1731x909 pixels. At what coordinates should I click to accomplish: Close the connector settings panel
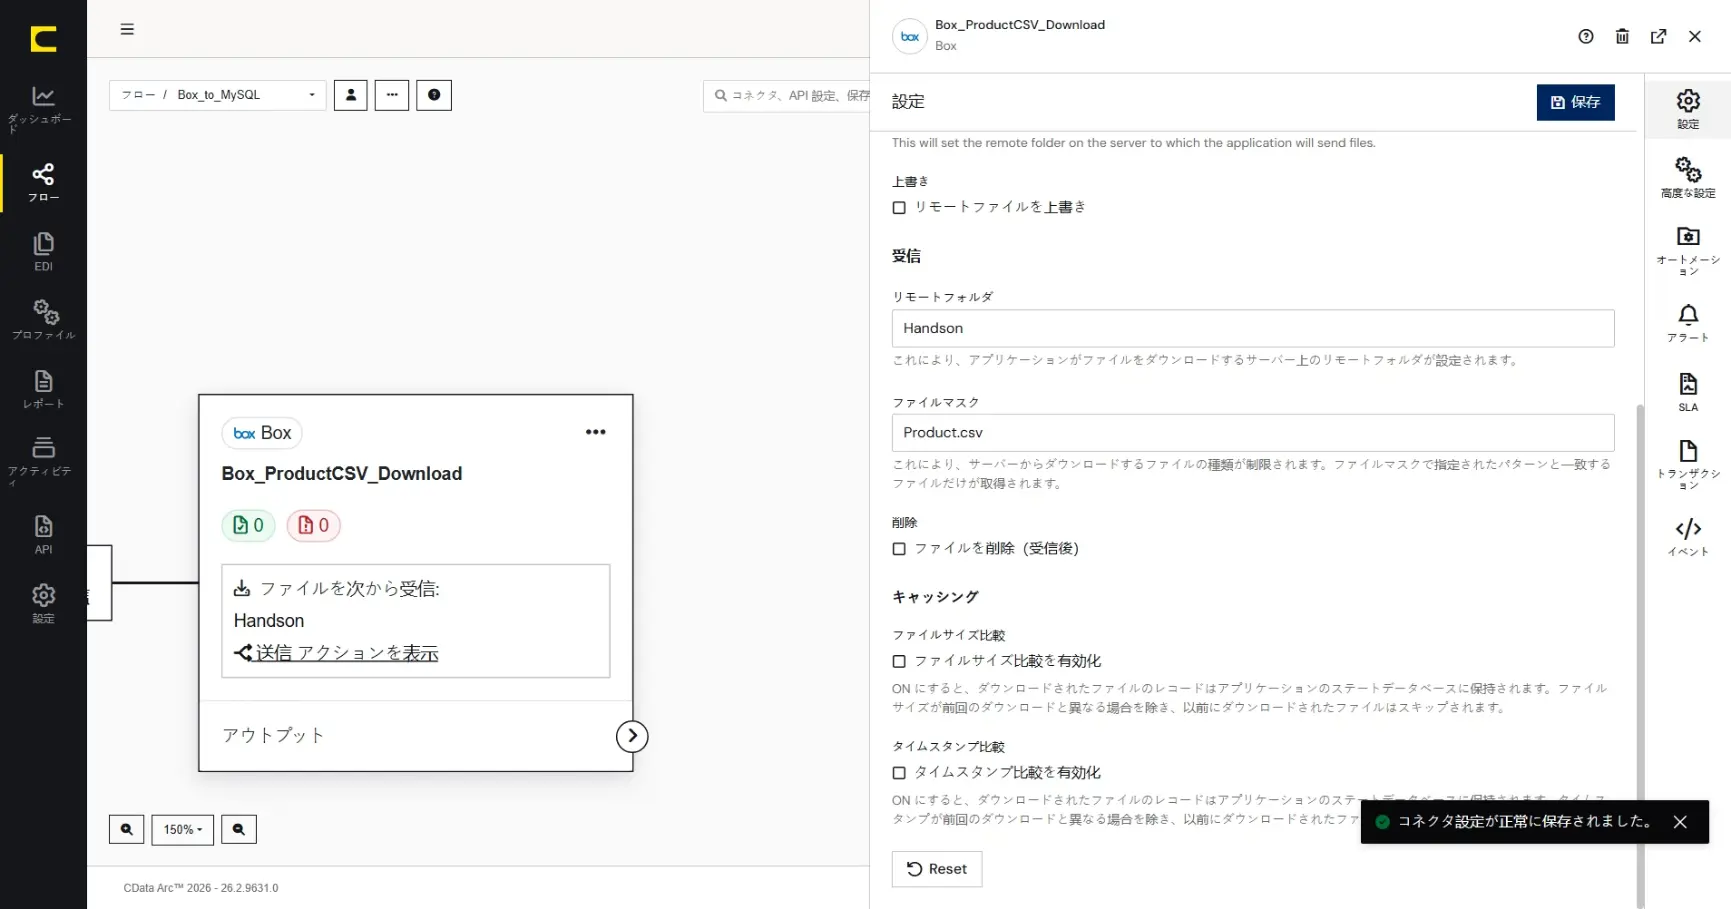tap(1695, 37)
